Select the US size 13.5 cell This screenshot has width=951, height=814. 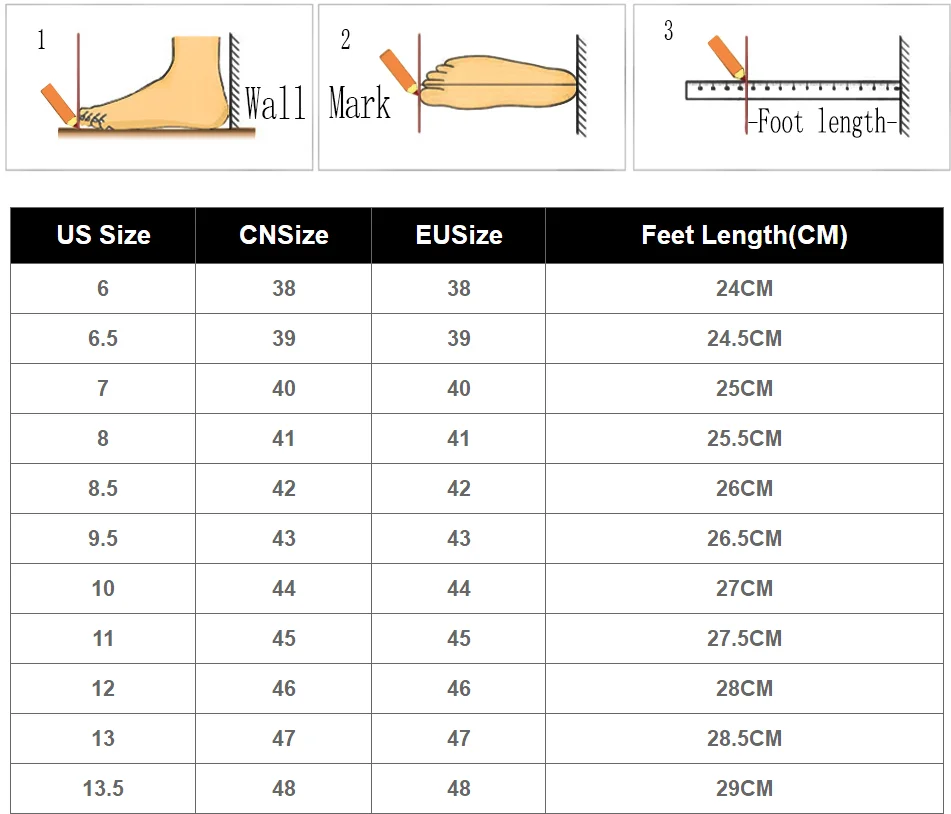(103, 789)
